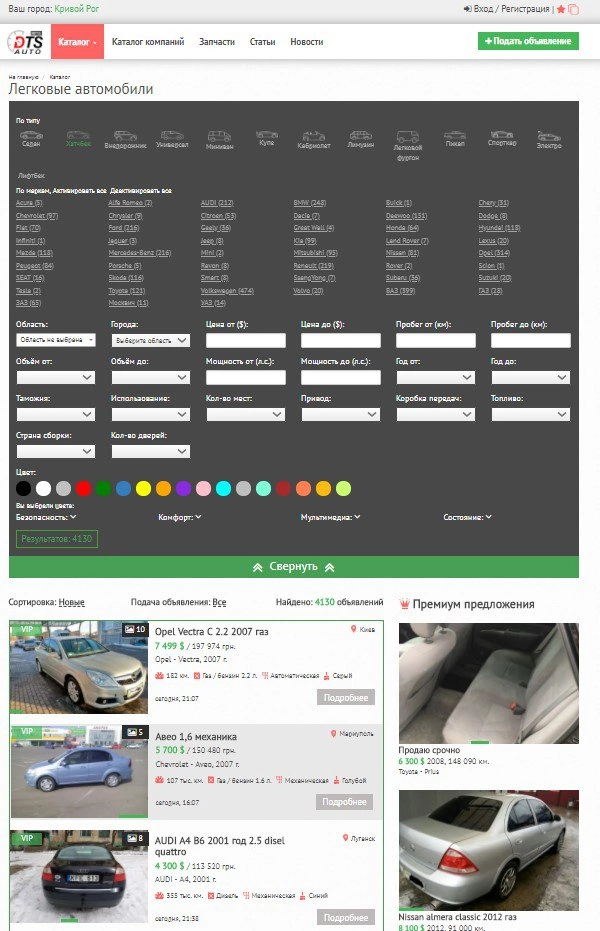Viewport: 600px width, 931px height.
Task: Toggle the ВАЗ (399) brand filter
Action: [400, 291]
